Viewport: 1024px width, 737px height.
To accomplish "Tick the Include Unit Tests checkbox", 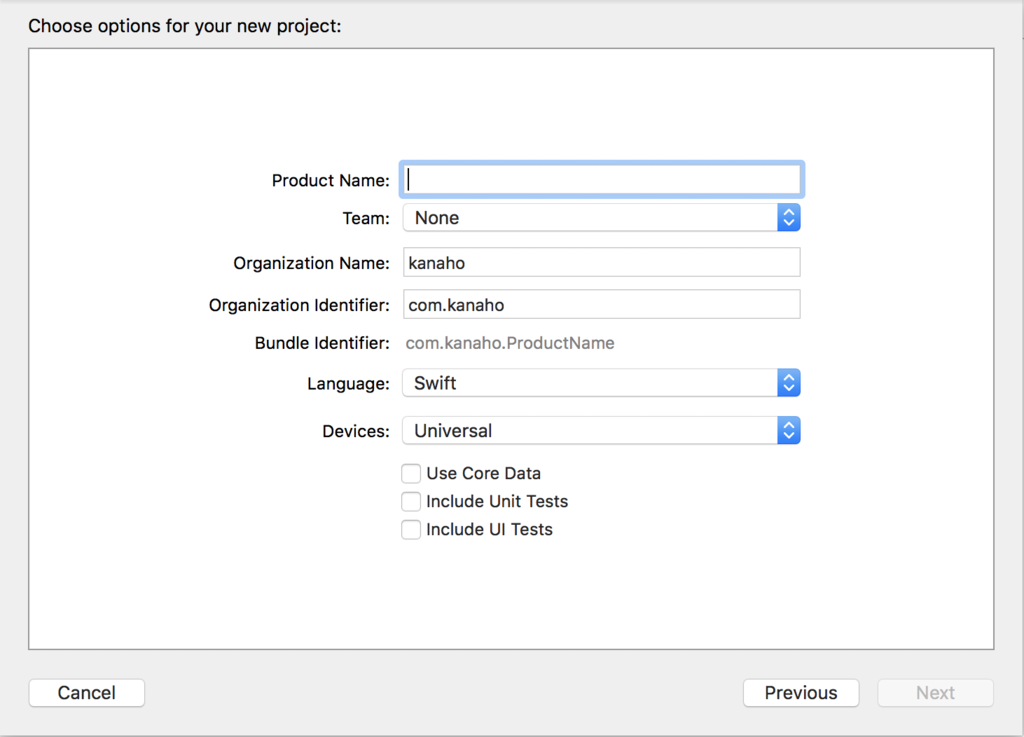I will [x=411, y=501].
